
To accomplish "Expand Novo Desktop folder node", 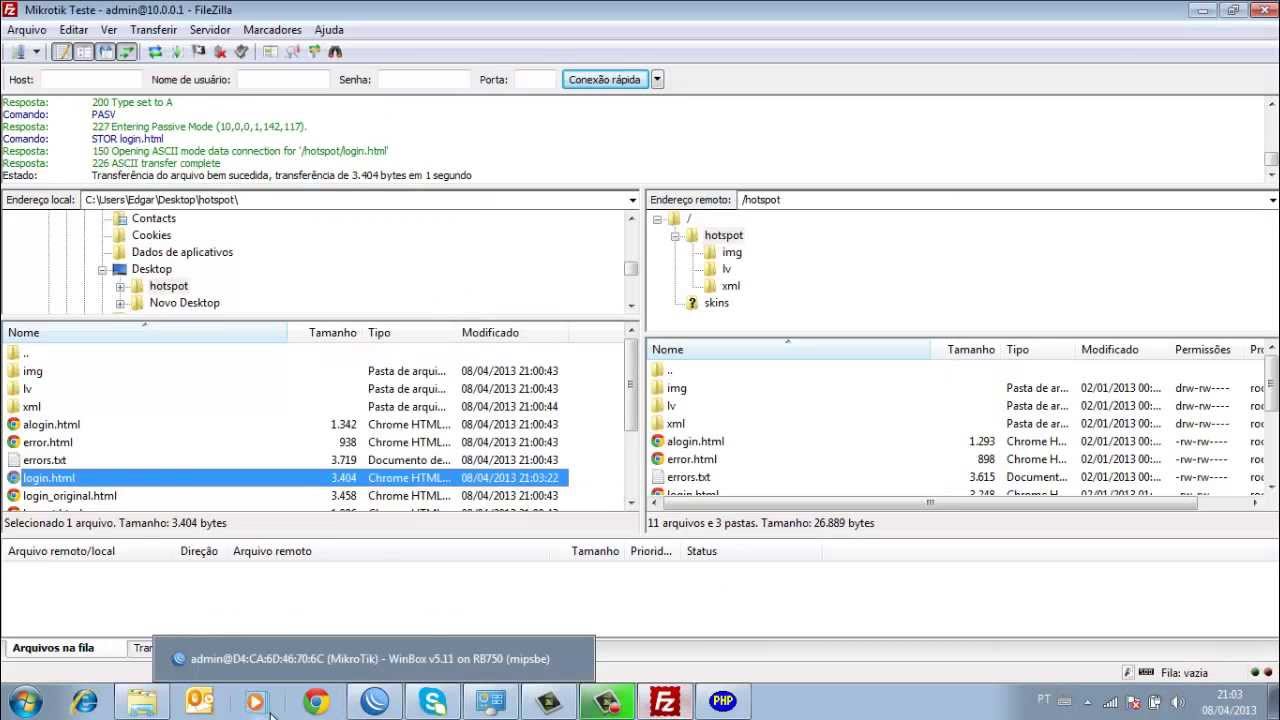I will pyautogui.click(x=120, y=304).
